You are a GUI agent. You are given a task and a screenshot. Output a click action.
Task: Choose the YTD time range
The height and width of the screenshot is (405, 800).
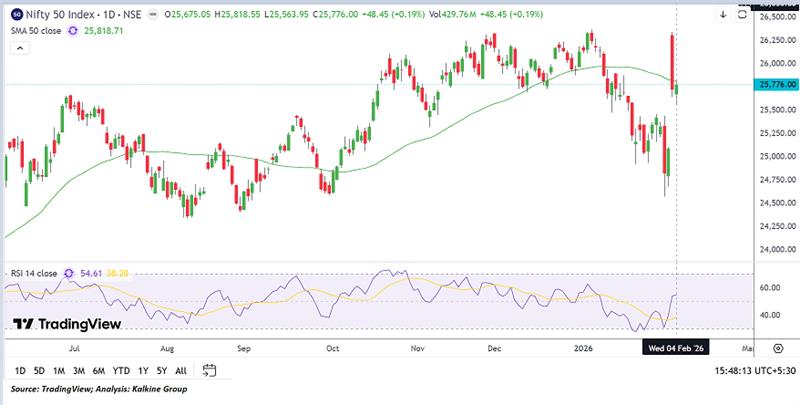[122, 371]
